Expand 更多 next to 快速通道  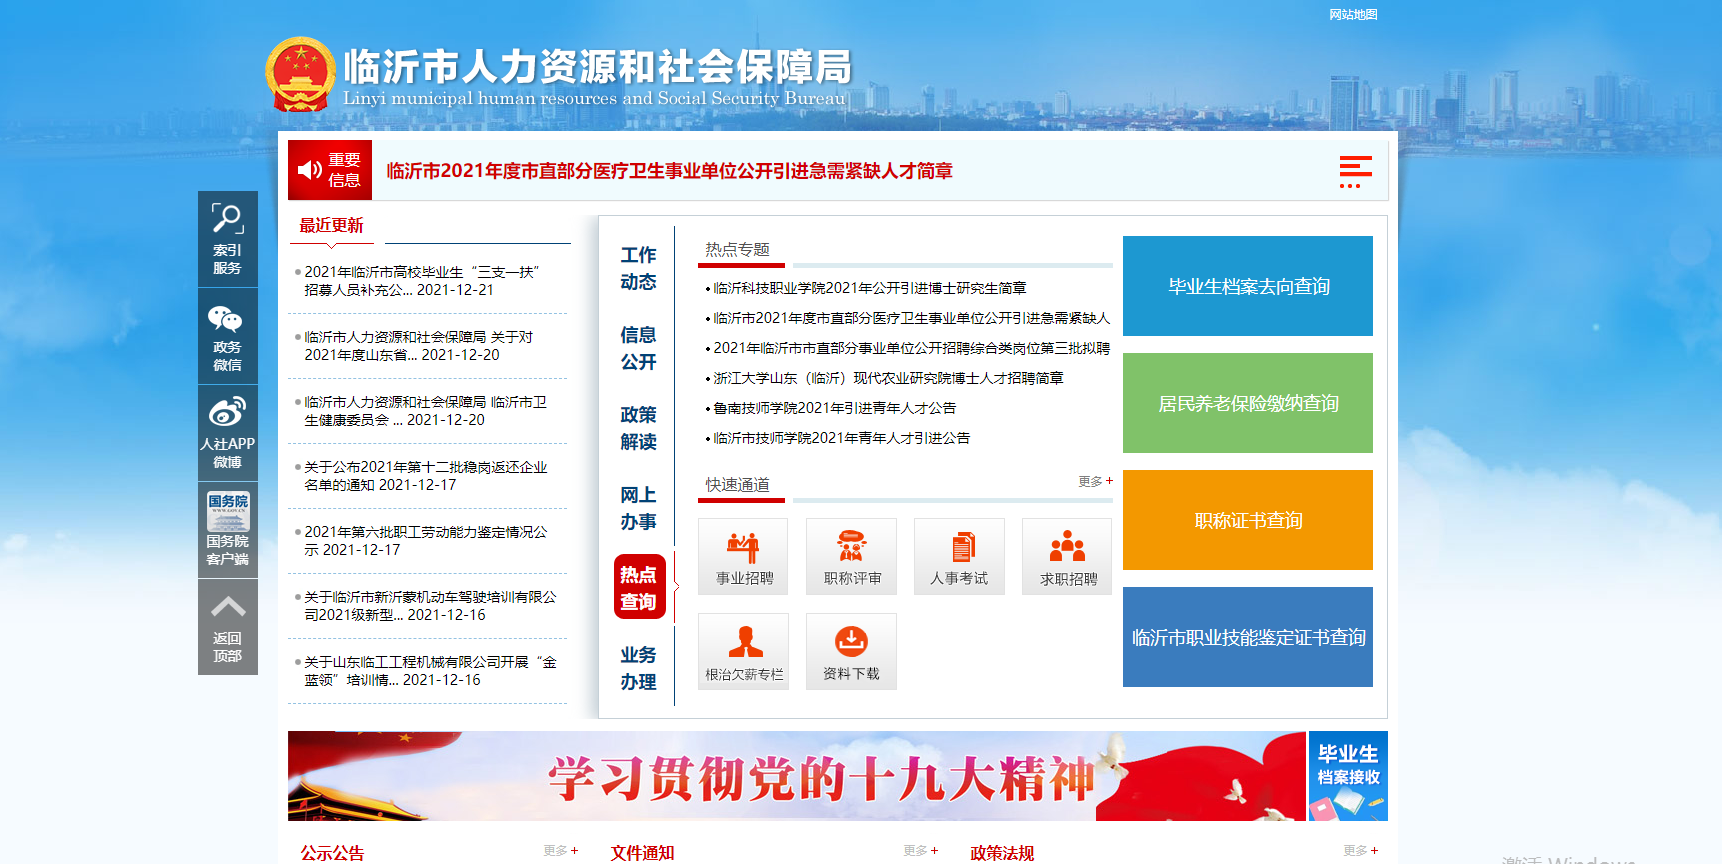(1095, 481)
